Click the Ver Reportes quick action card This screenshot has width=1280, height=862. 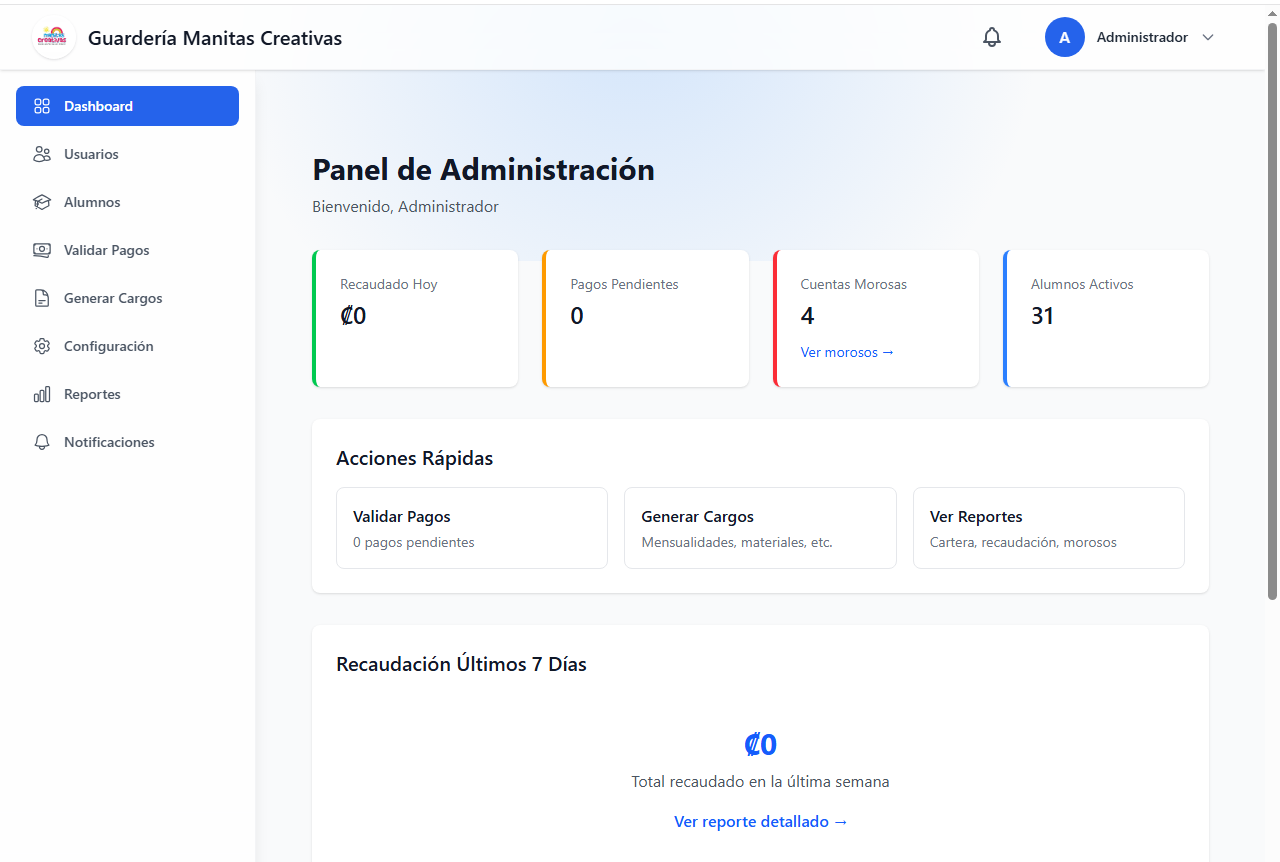[x=1049, y=528]
